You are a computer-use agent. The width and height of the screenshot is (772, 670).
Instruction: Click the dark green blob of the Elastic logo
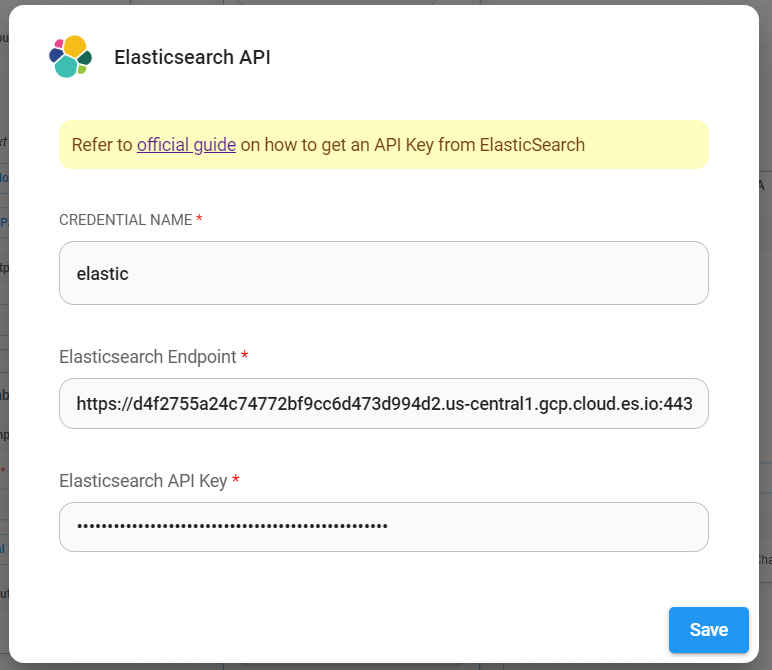(85, 59)
